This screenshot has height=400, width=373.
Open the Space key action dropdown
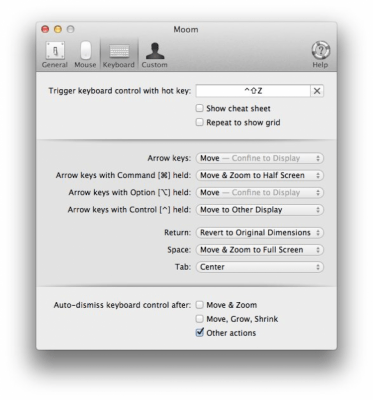260,250
